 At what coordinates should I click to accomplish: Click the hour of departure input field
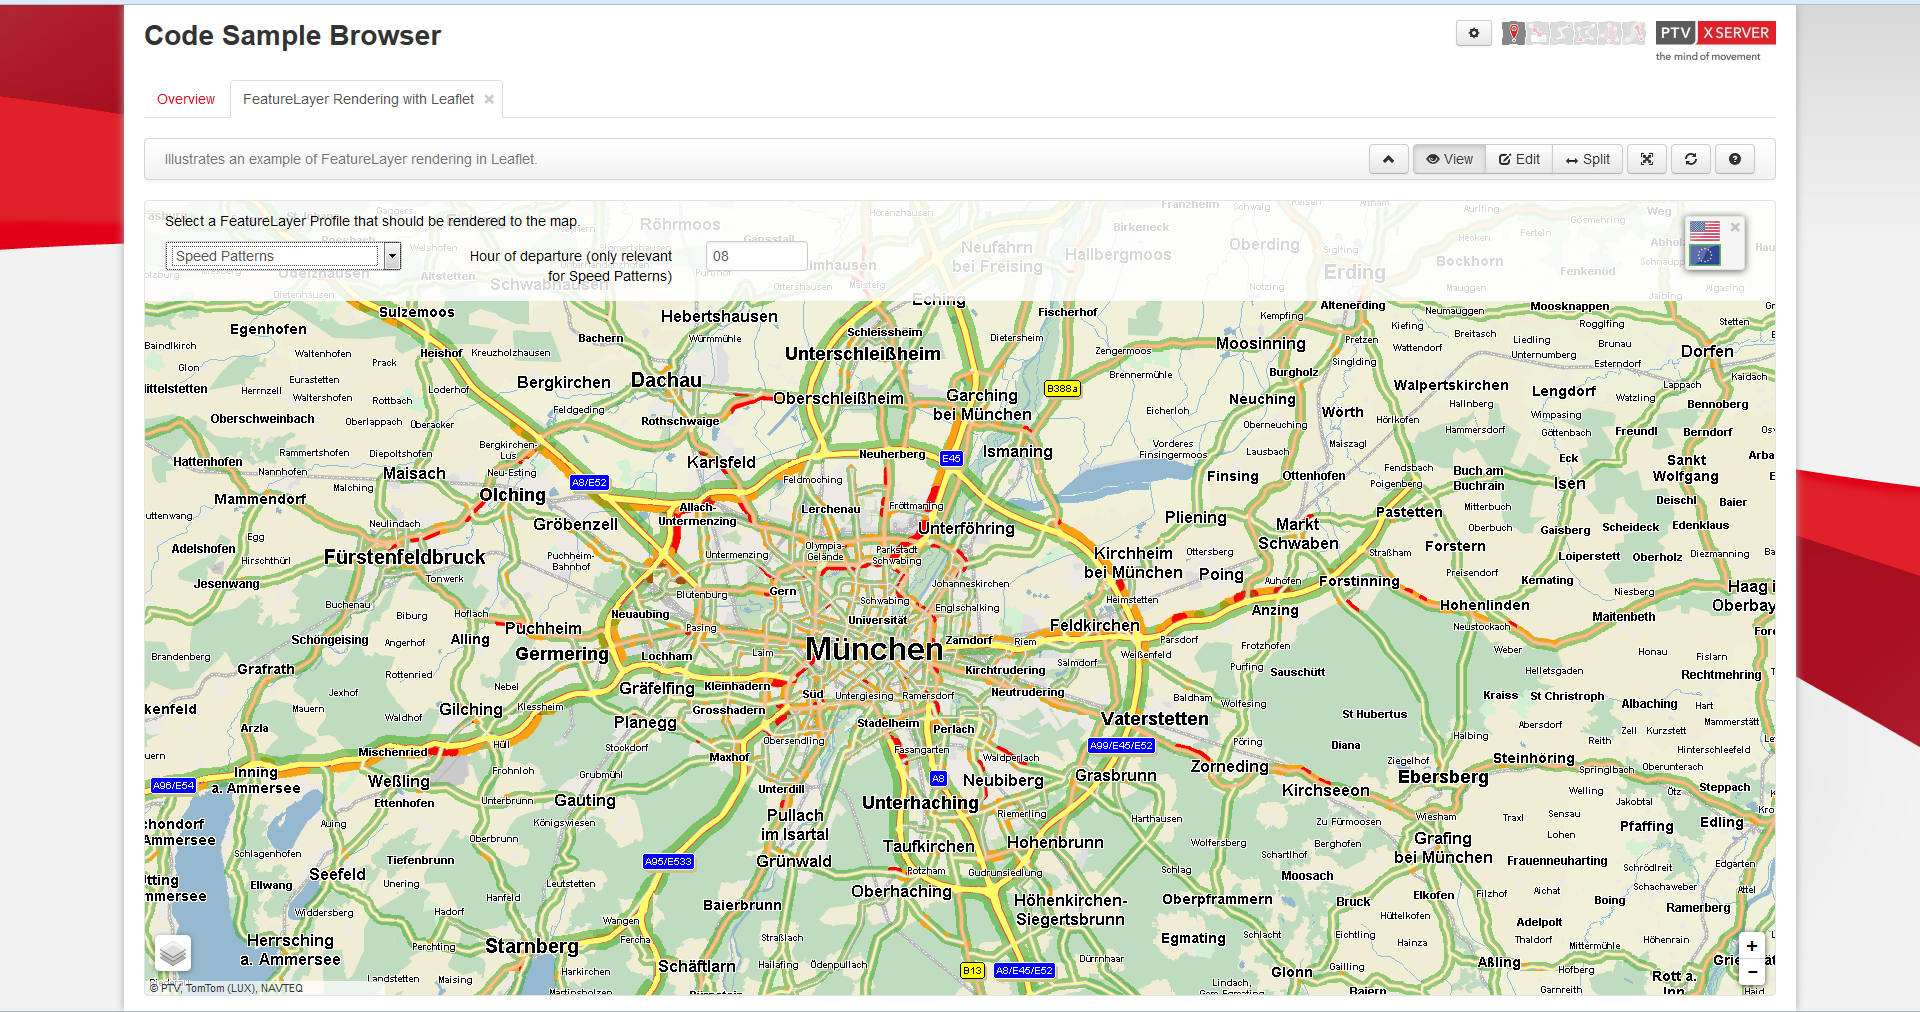tap(755, 256)
